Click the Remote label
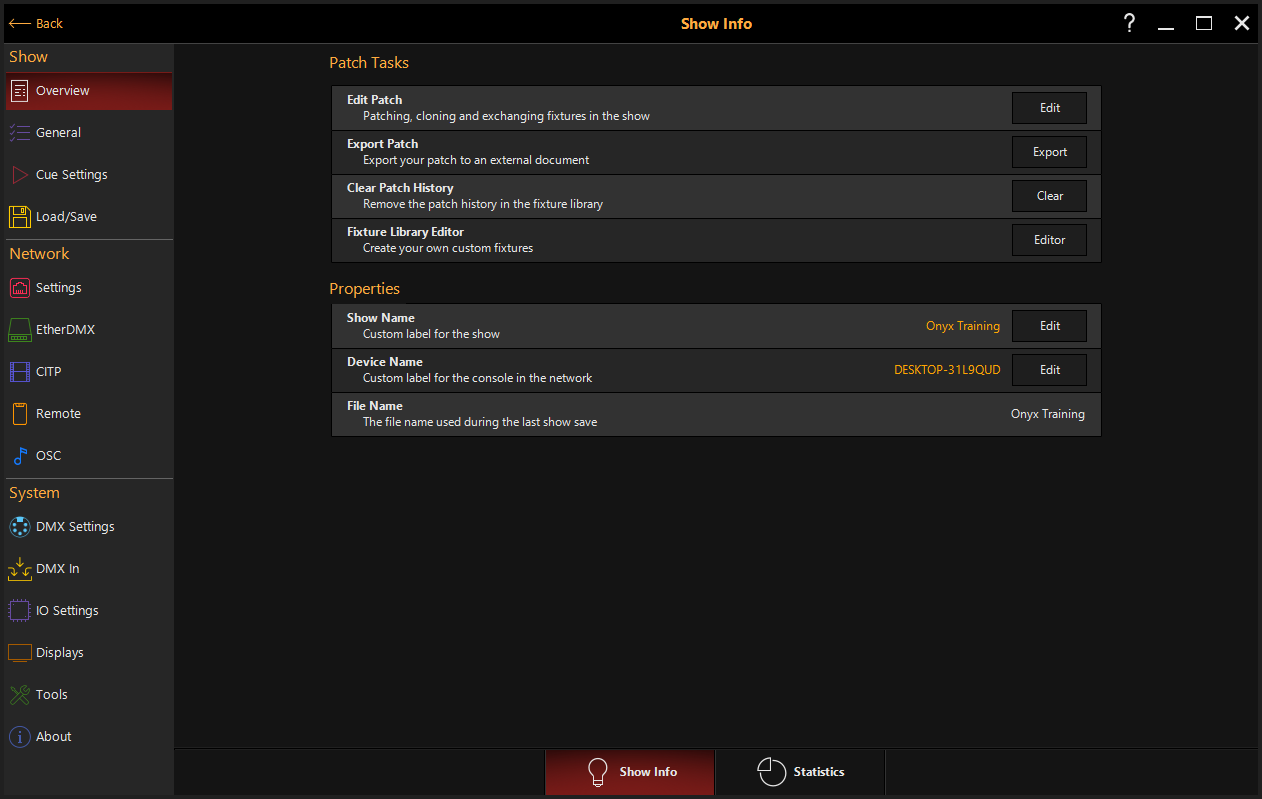Viewport: 1262px width, 799px height. (58, 414)
